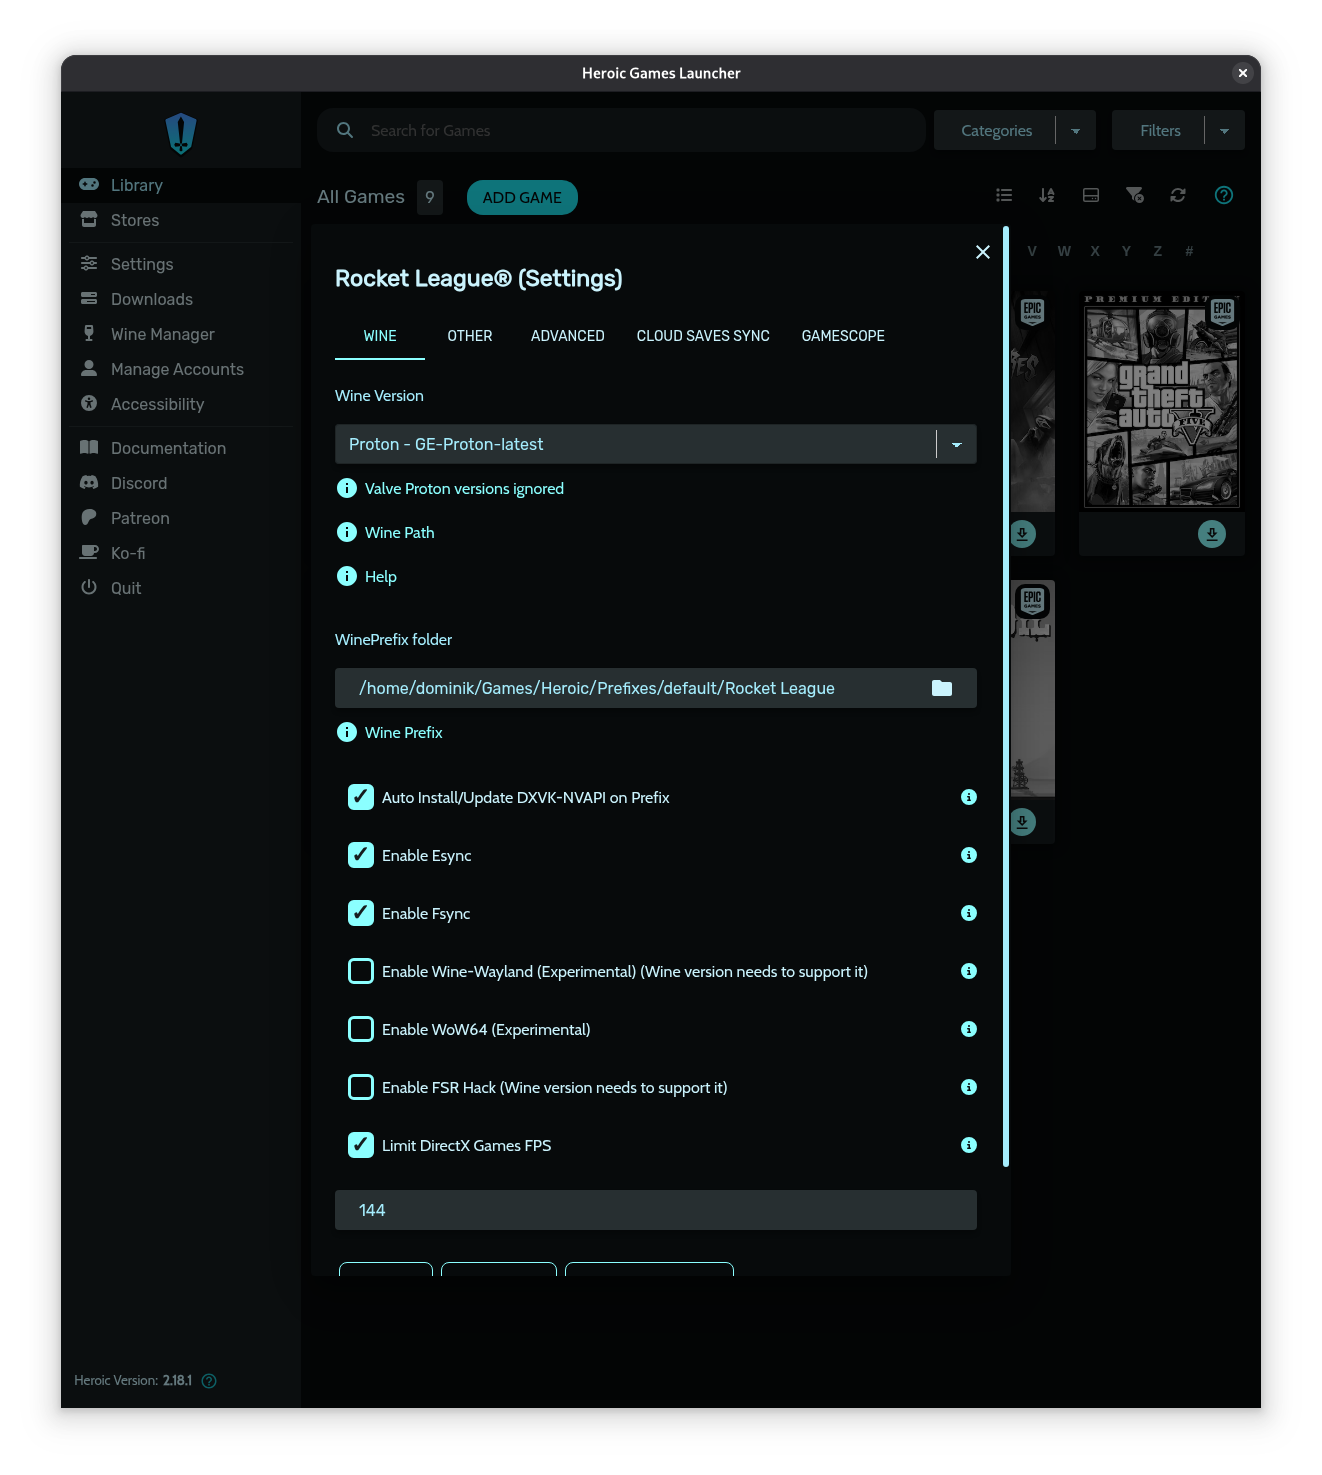1322x1475 pixels.
Task: Show info for Enable Esync option
Action: tap(969, 855)
